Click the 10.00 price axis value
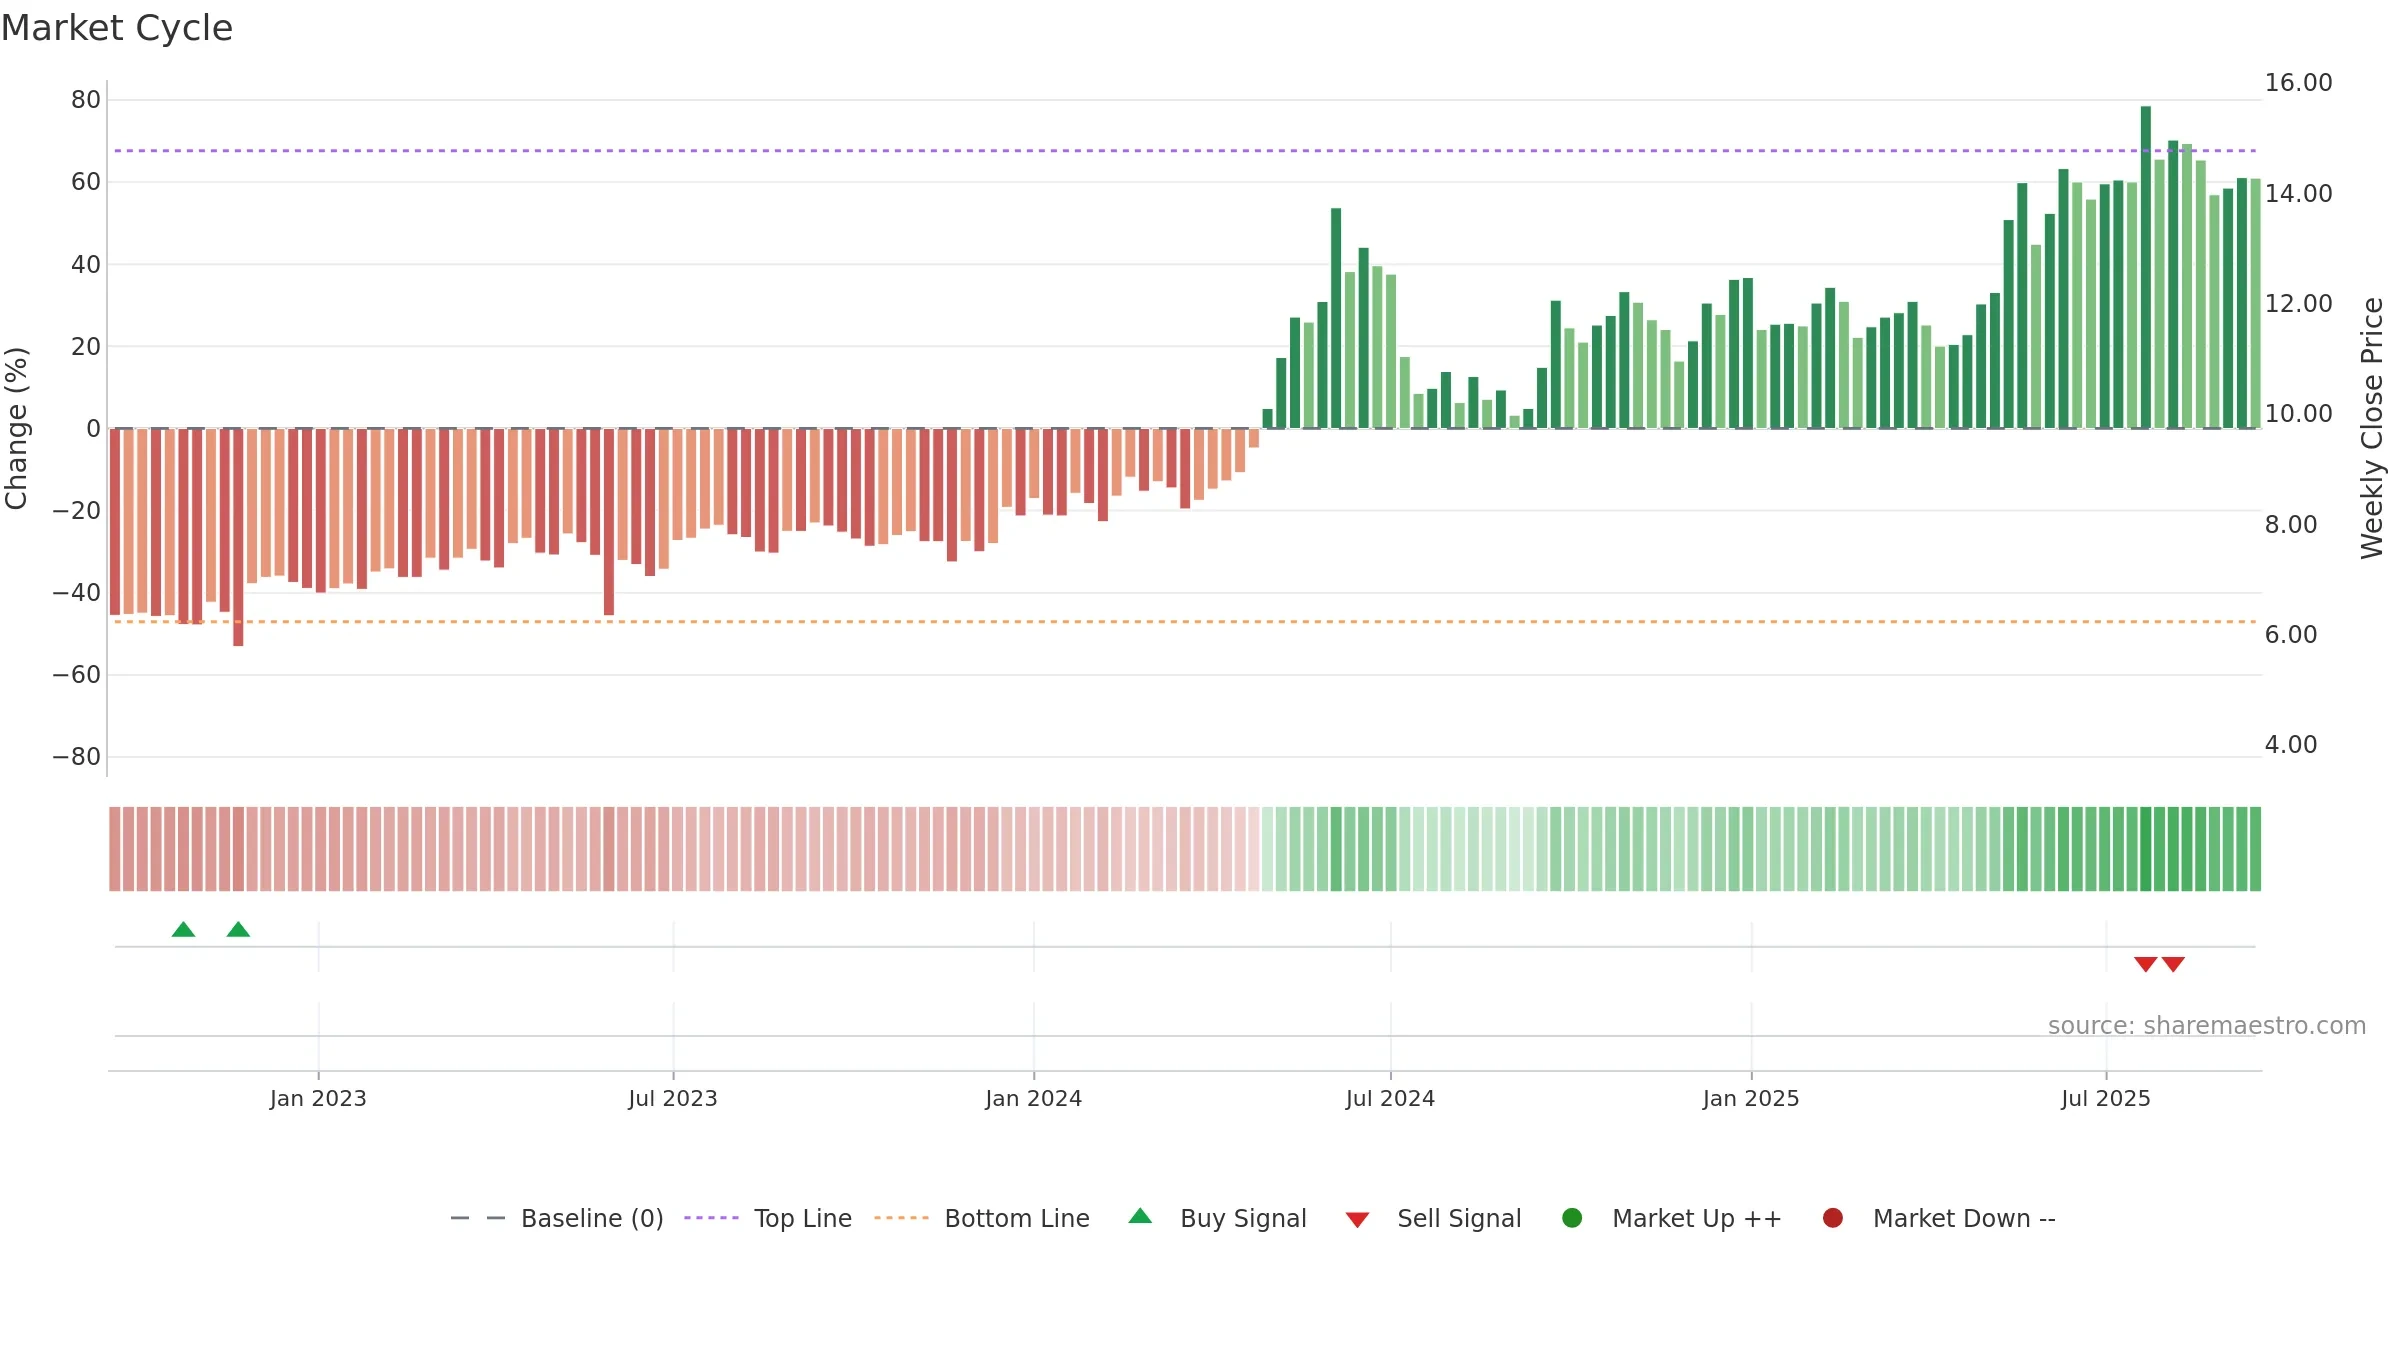This screenshot has height=1350, width=2400. pos(2298,413)
